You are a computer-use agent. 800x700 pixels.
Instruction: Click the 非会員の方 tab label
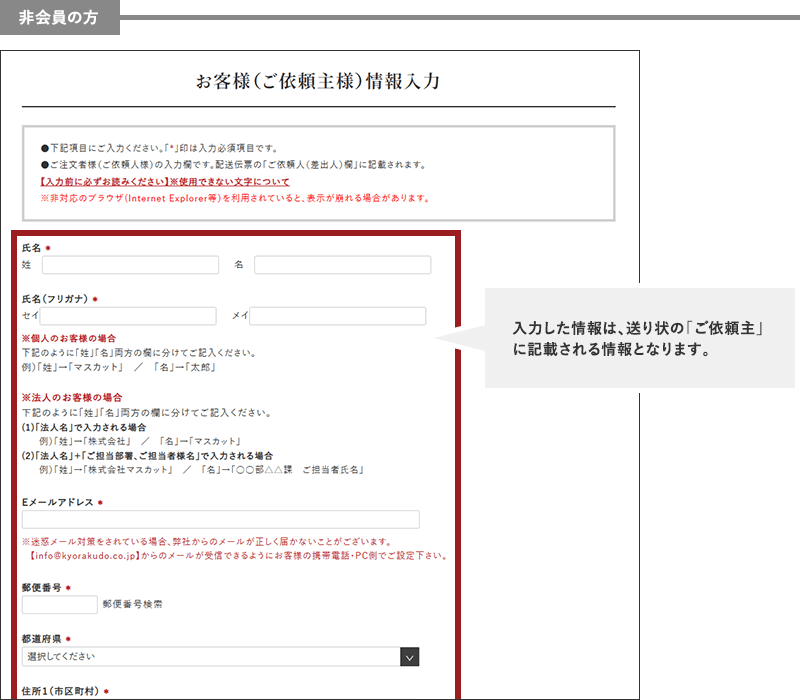pyautogui.click(x=59, y=17)
